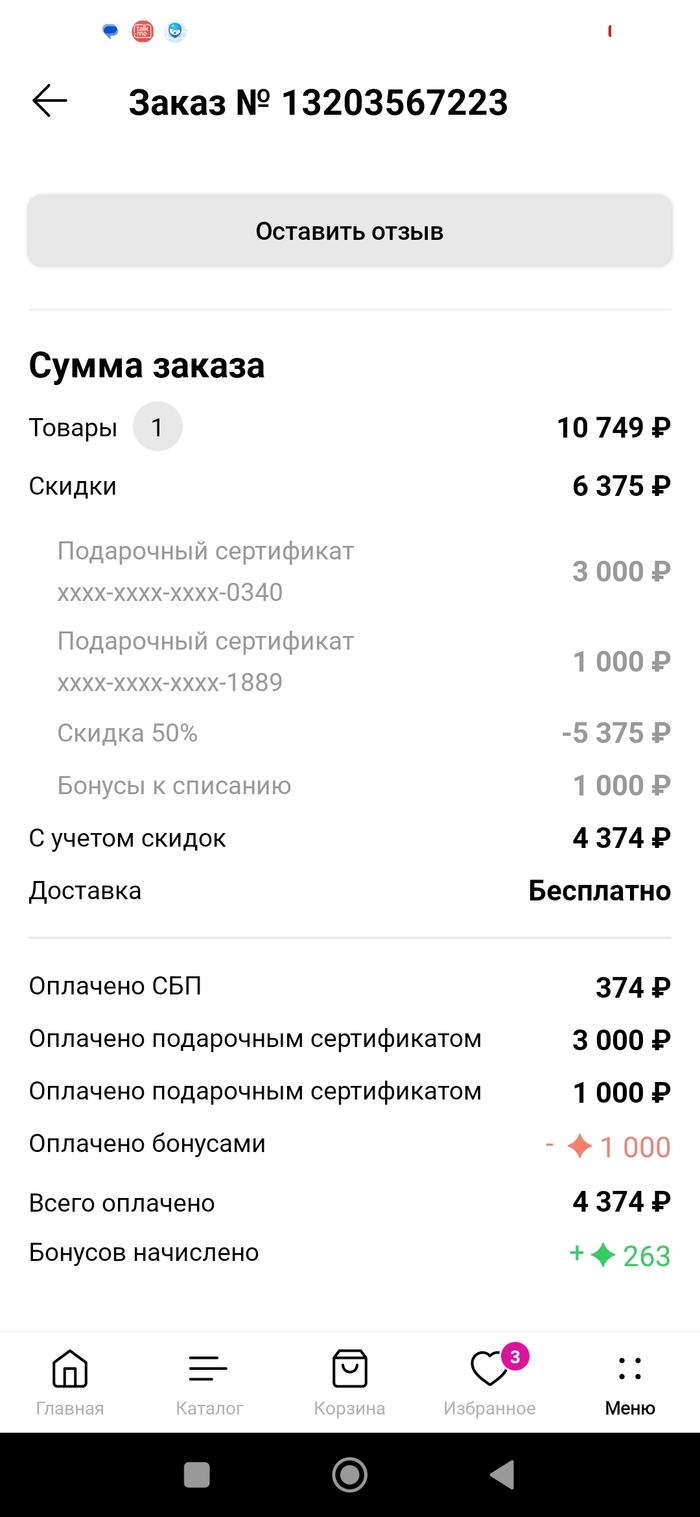Open Избранное heart icon
Image resolution: width=700 pixels, height=1517 pixels.
coord(488,1371)
